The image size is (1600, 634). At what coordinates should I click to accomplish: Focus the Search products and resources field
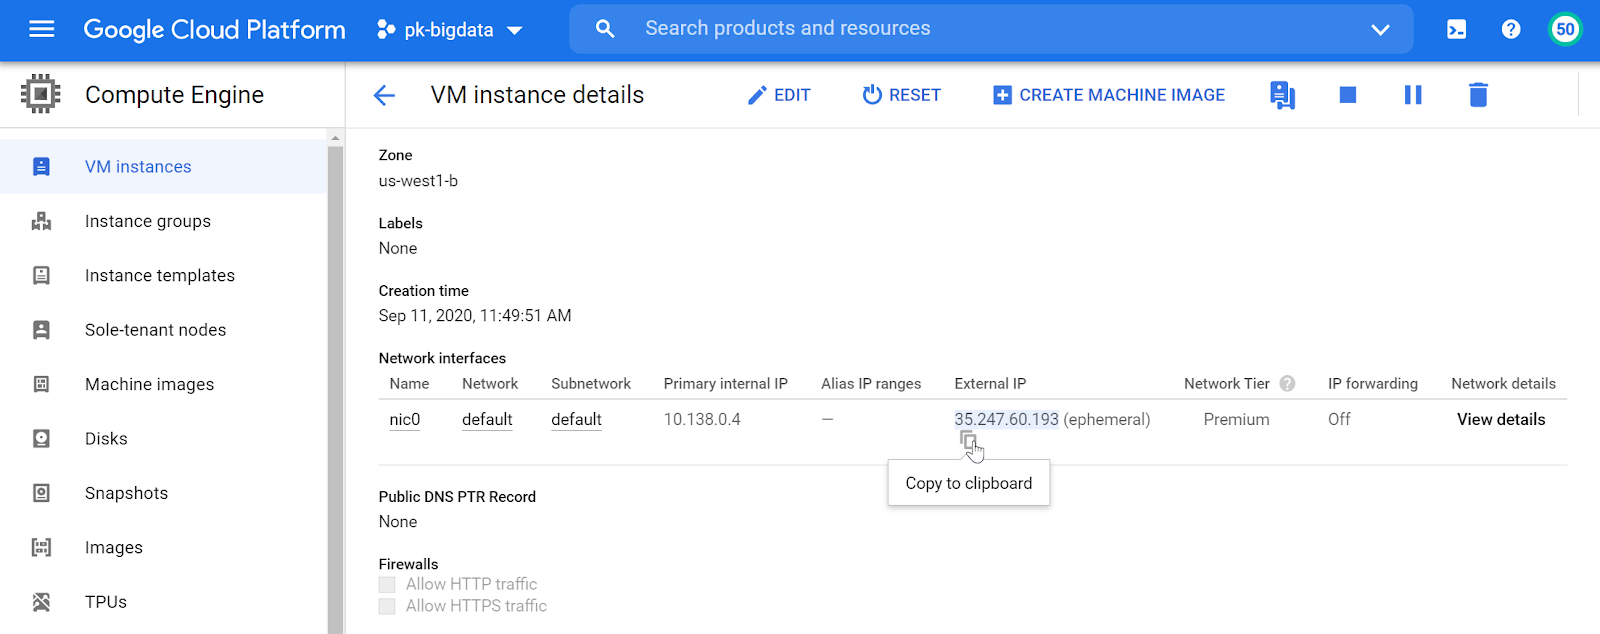[x=990, y=29]
